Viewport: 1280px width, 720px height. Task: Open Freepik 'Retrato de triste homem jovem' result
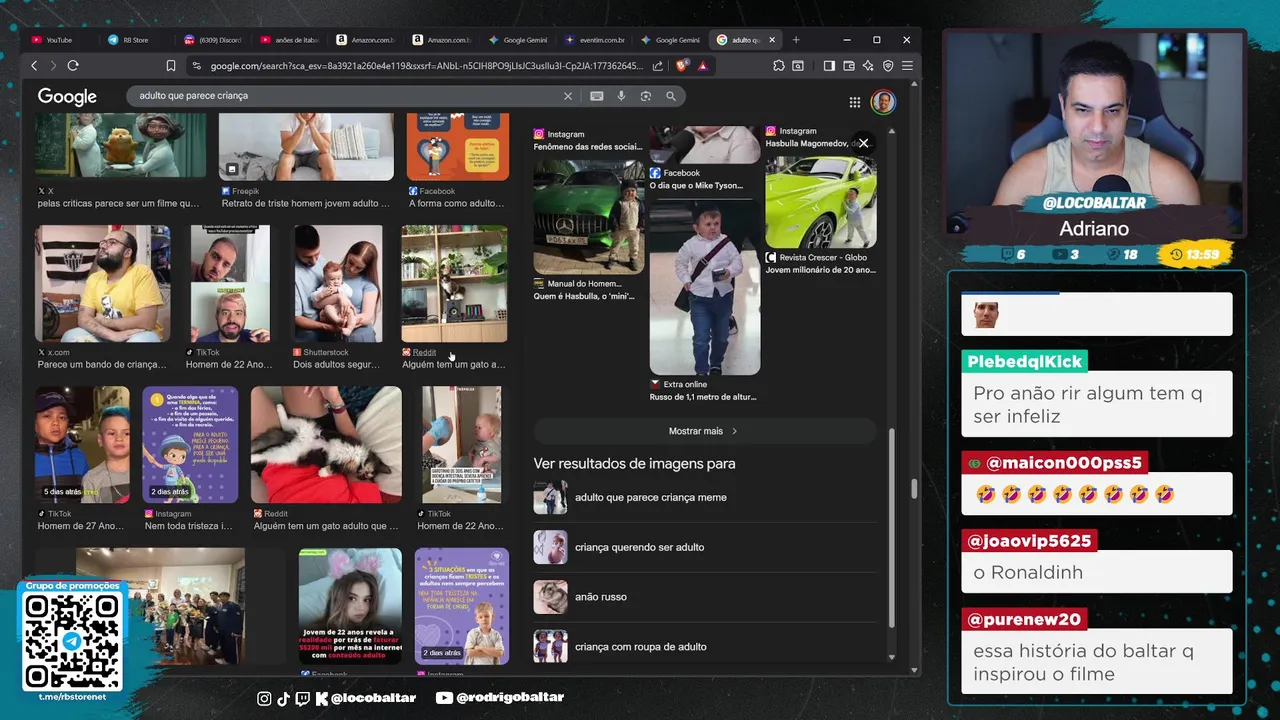click(306, 147)
